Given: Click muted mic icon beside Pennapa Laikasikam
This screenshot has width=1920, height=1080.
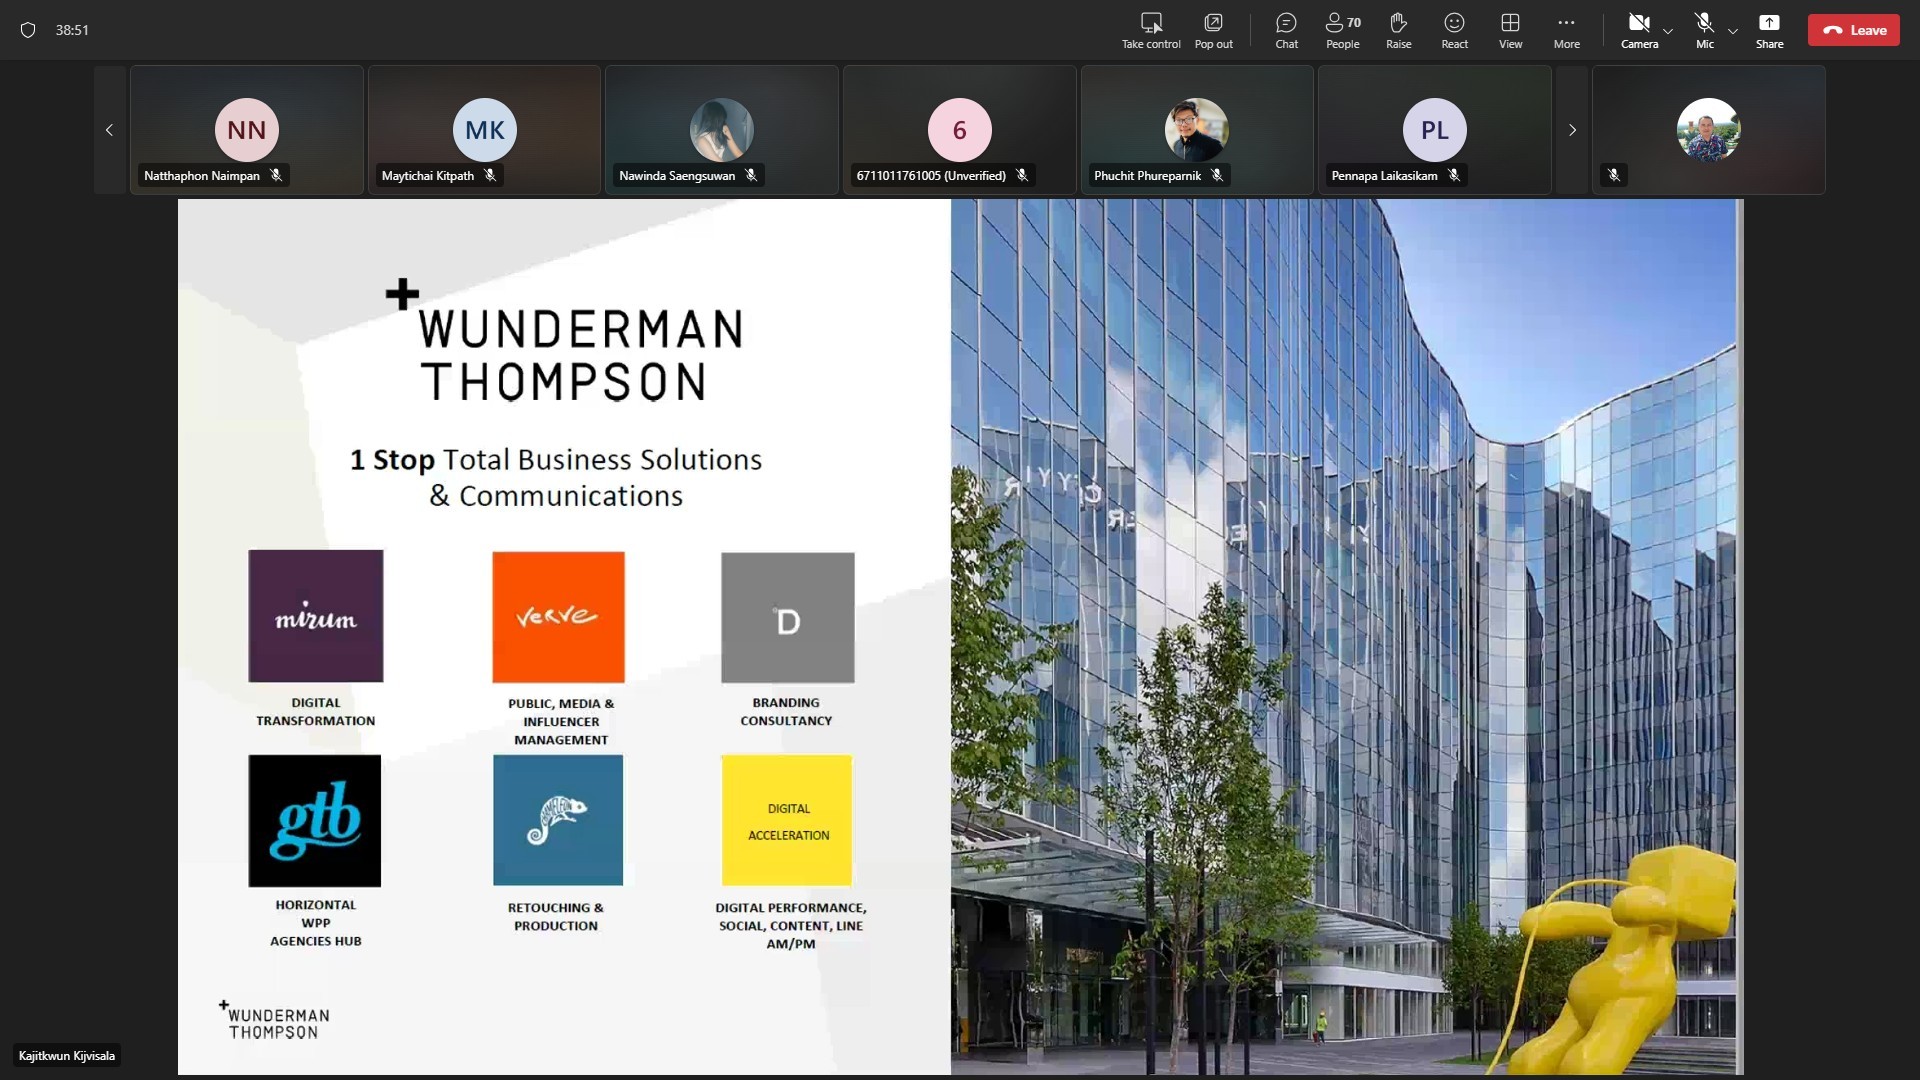Looking at the screenshot, I should pos(1454,175).
